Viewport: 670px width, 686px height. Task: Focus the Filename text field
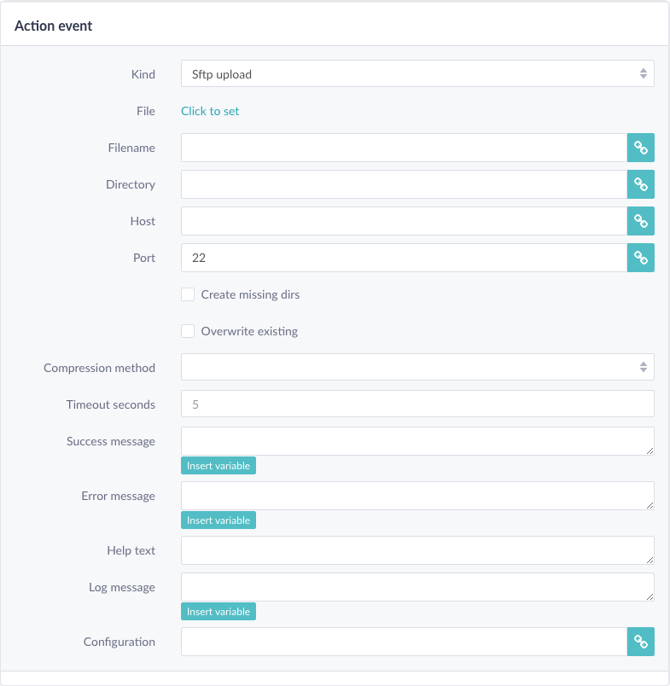[x=404, y=148]
